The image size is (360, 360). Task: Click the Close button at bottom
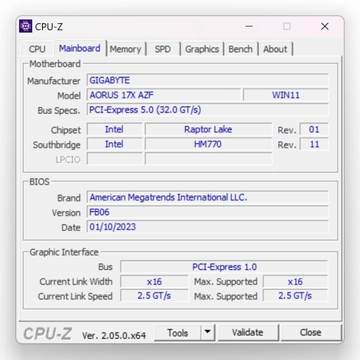click(x=311, y=332)
